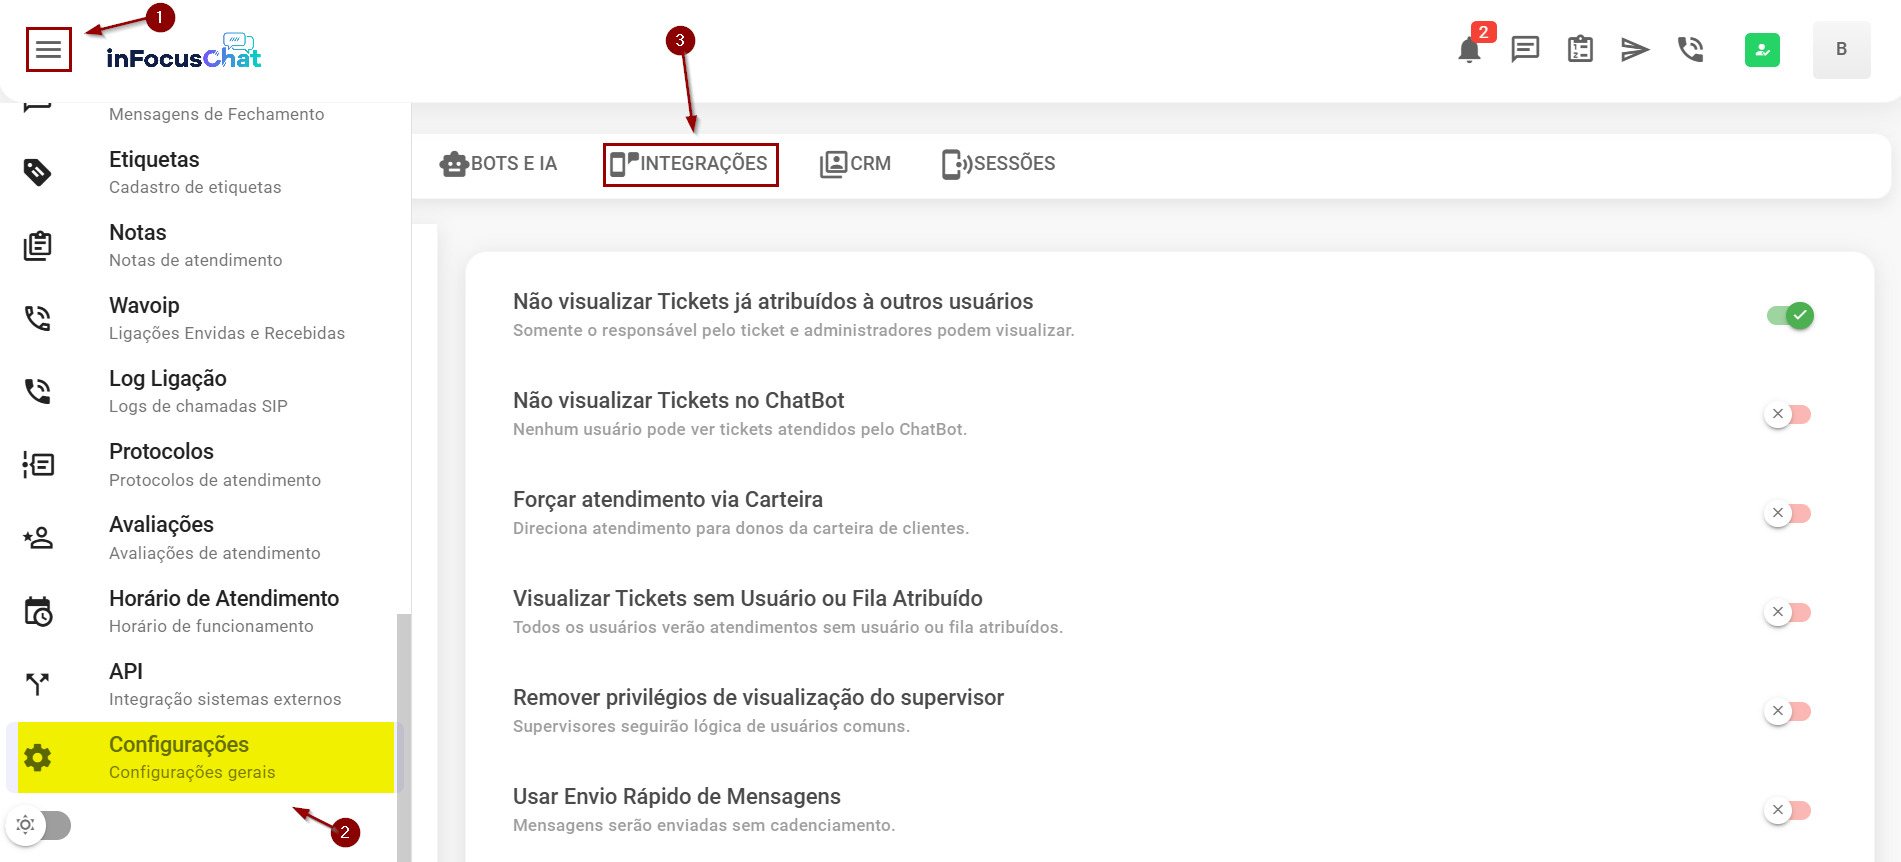The width and height of the screenshot is (1901, 862).
Task: Click the Etiquetas tag icon in sidebar
Action: point(38,172)
